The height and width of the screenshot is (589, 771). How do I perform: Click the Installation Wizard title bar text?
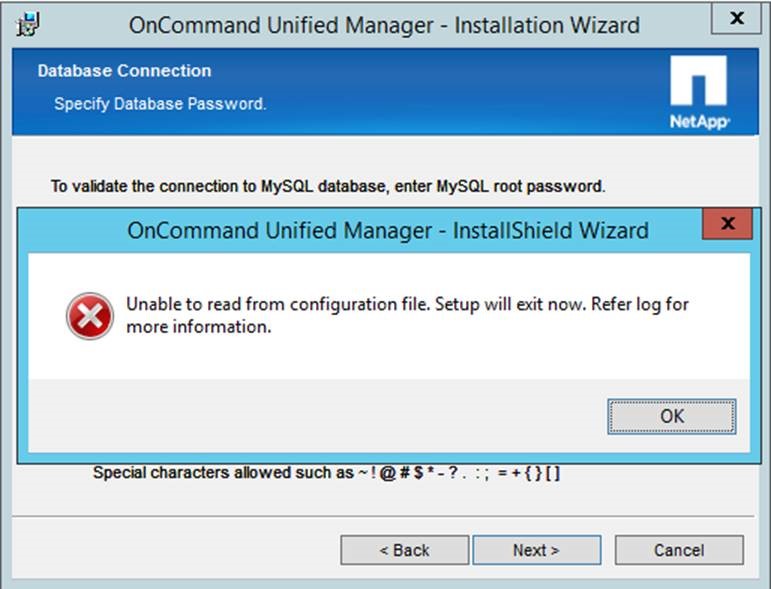(x=384, y=24)
